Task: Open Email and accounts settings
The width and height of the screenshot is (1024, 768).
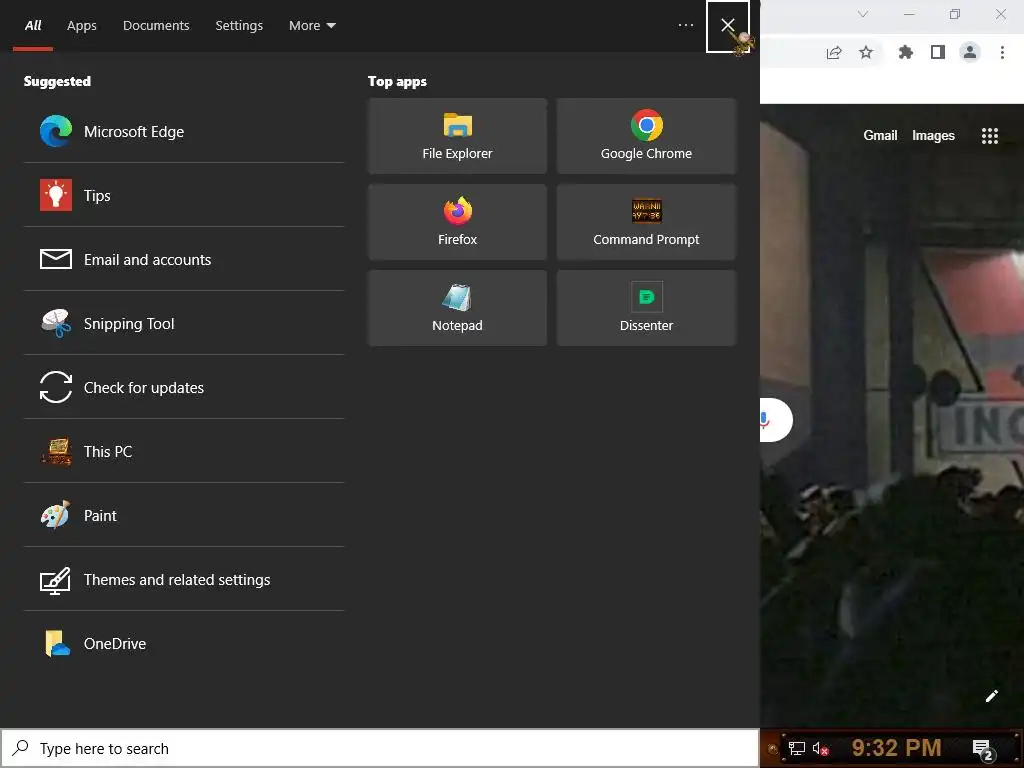Action: coord(184,259)
